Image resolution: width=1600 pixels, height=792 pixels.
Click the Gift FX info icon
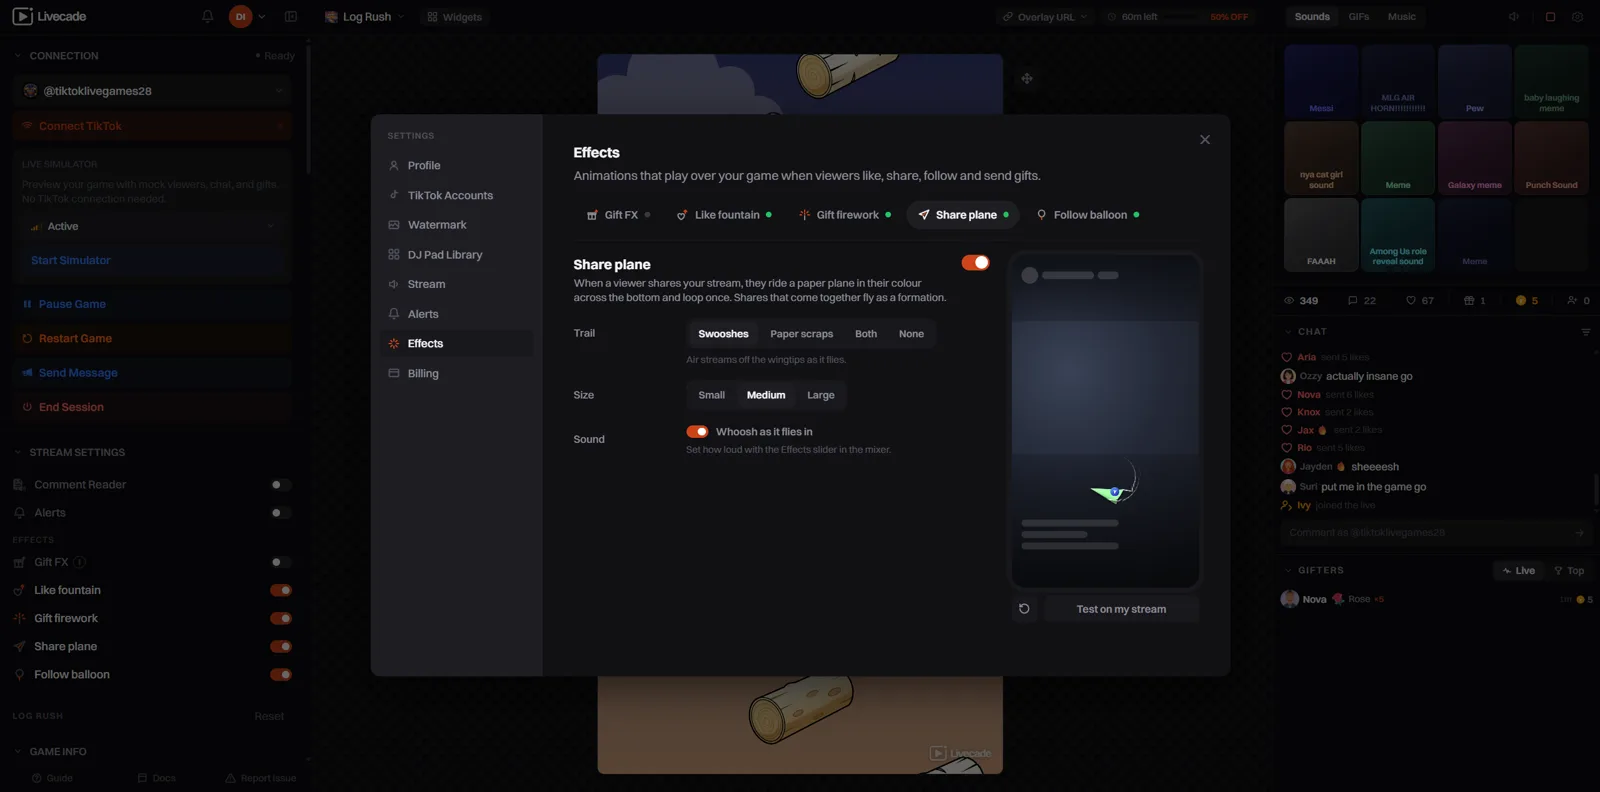(80, 562)
